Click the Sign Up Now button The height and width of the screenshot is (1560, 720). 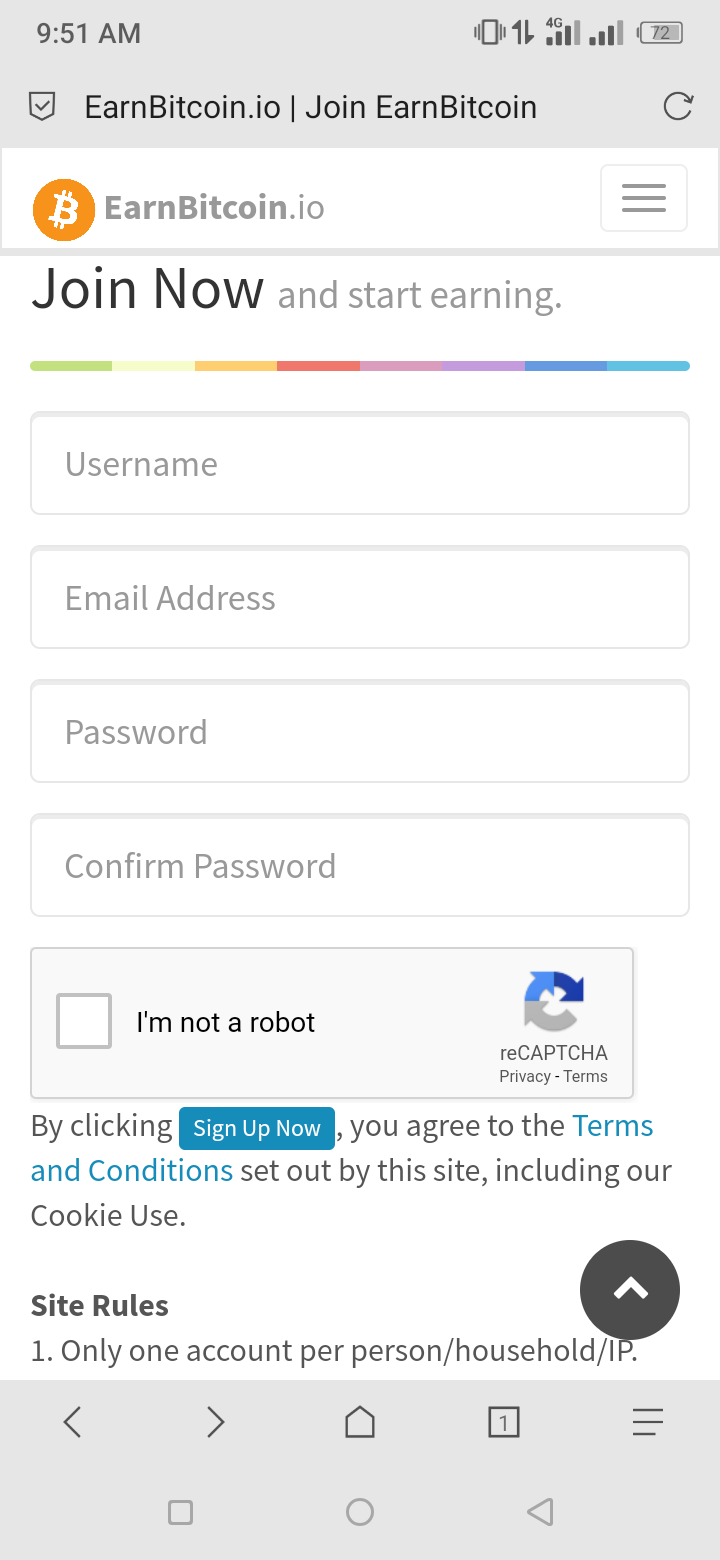(256, 1128)
